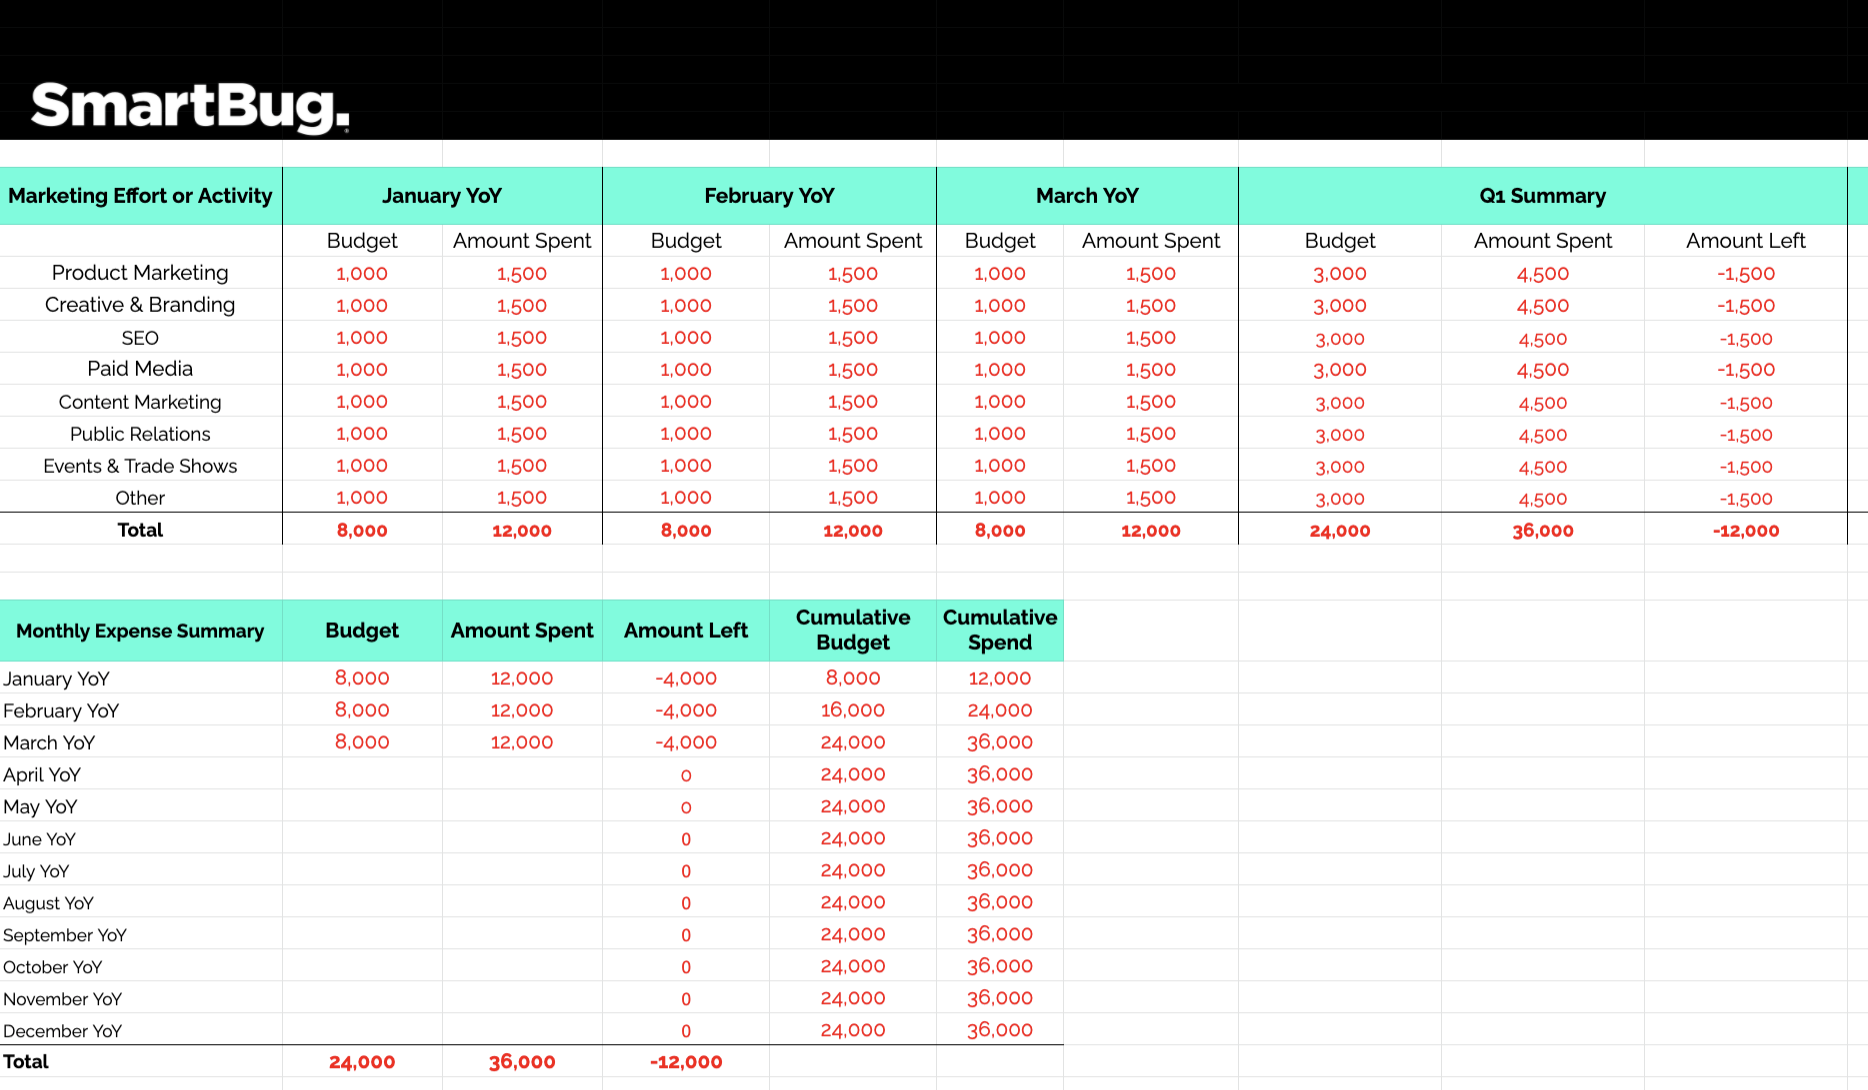Click the Public Relations row label

(140, 433)
